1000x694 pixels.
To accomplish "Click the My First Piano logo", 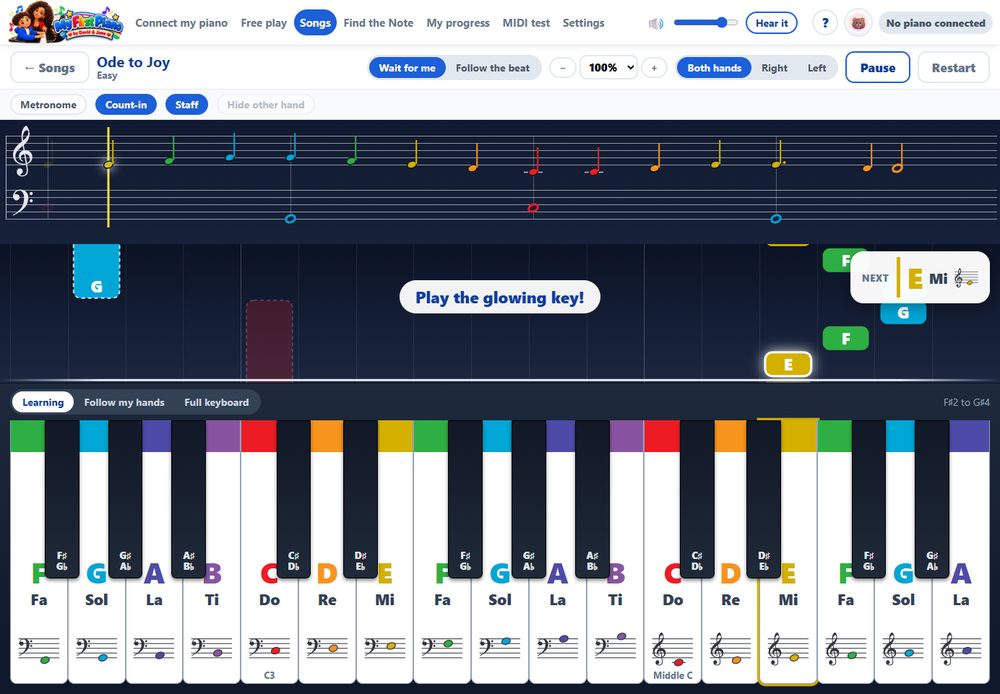I will [x=66, y=22].
